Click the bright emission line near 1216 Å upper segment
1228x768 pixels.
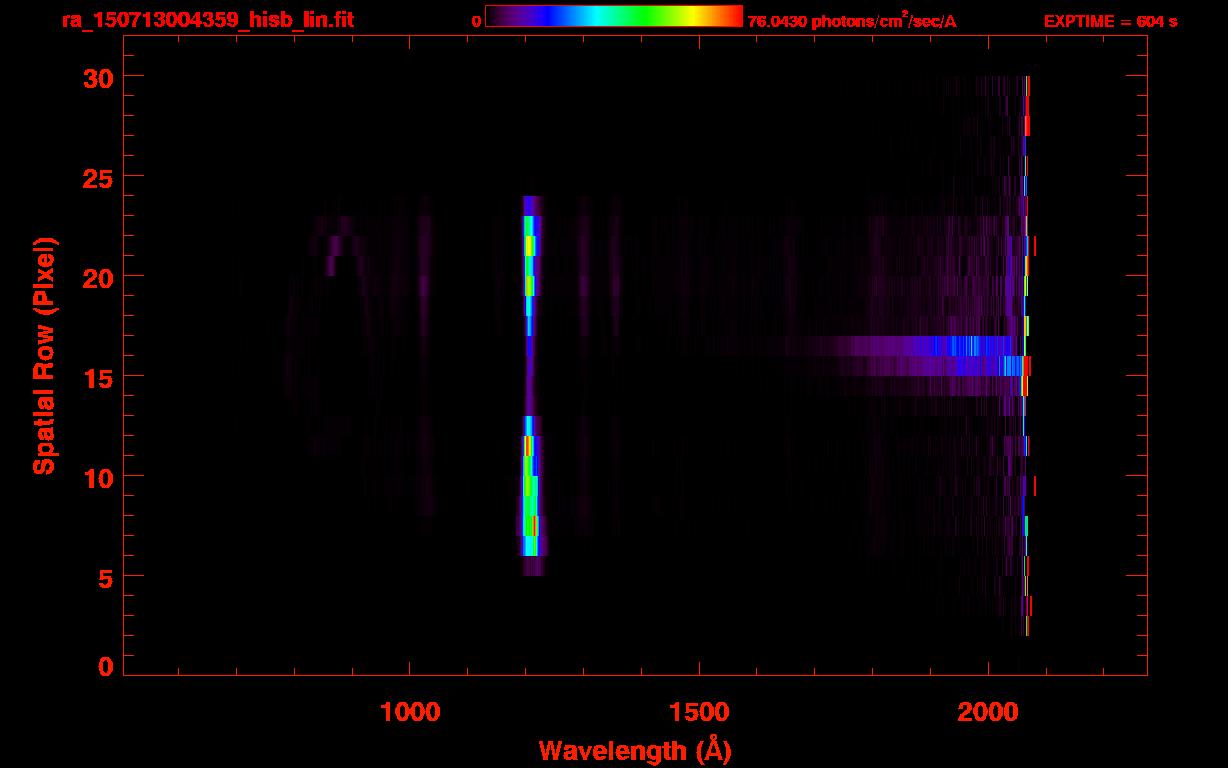(x=530, y=265)
